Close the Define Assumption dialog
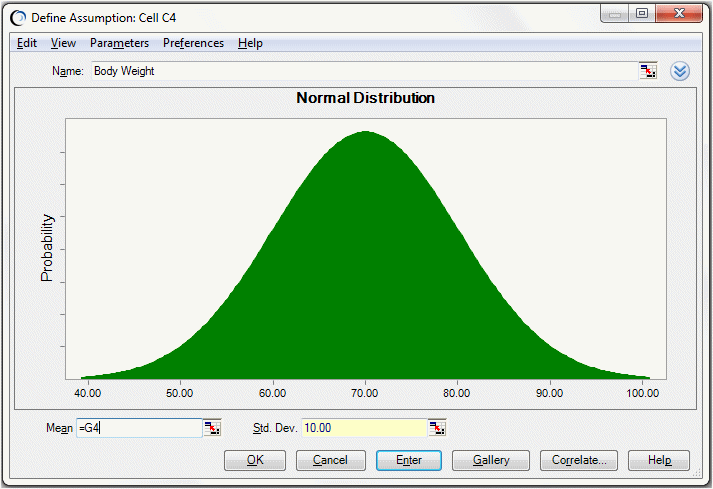 pos(679,13)
